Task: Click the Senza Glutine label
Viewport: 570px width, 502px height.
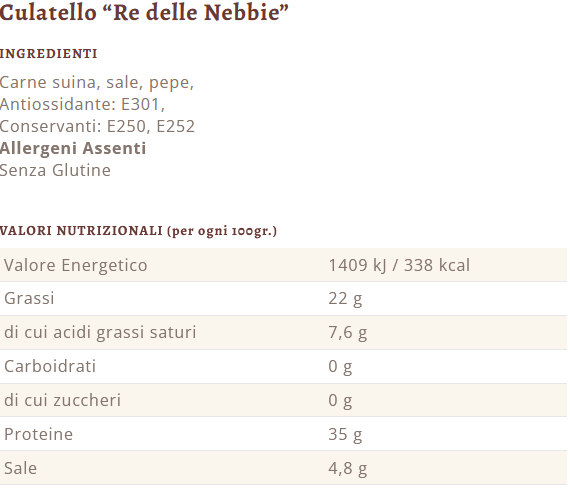Action: 55,170
